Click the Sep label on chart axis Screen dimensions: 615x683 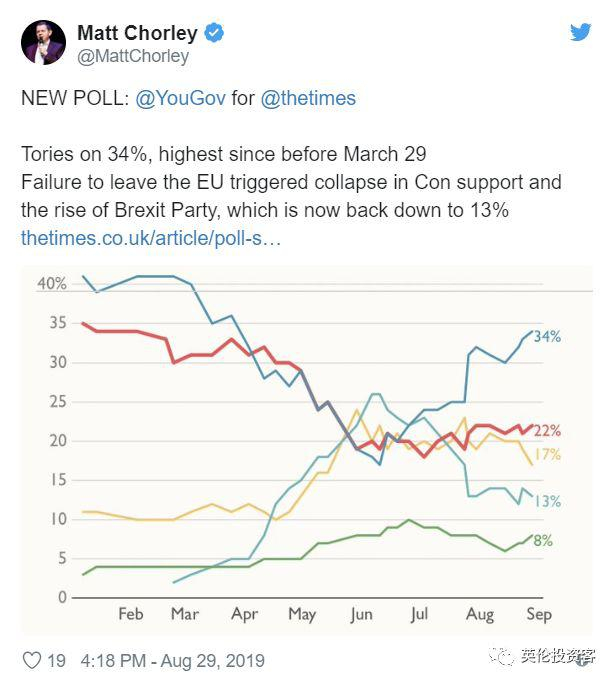(x=537, y=614)
